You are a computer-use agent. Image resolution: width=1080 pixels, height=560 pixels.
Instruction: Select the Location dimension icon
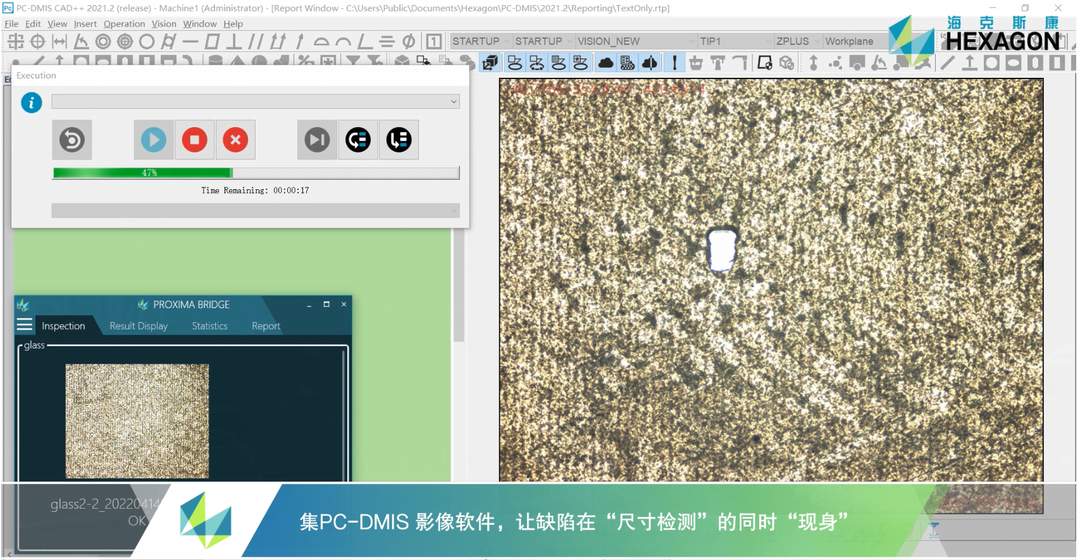tap(15, 41)
